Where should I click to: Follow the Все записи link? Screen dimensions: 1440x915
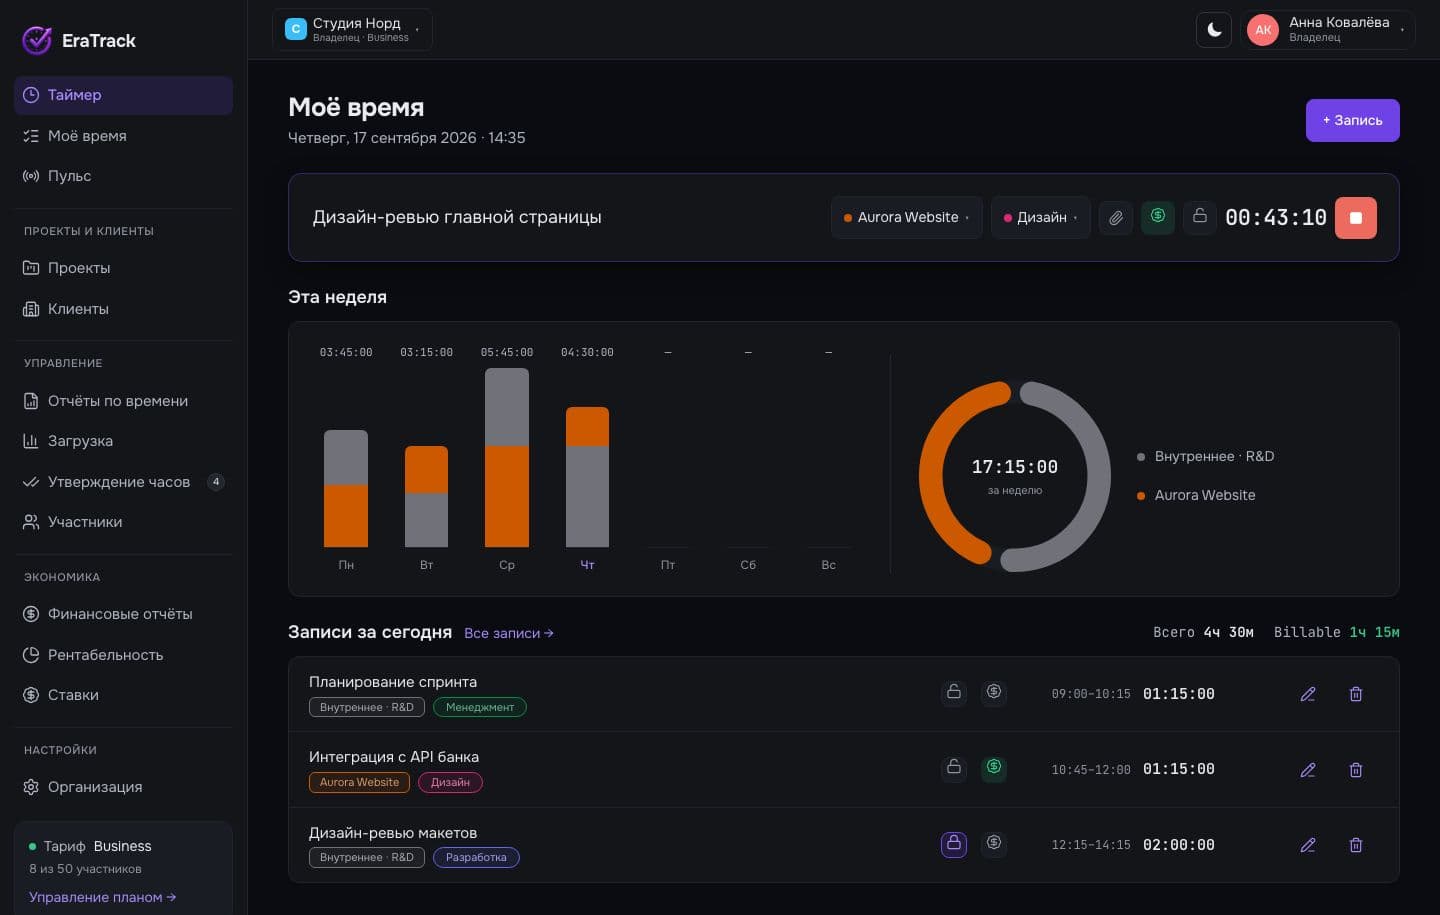coord(509,633)
